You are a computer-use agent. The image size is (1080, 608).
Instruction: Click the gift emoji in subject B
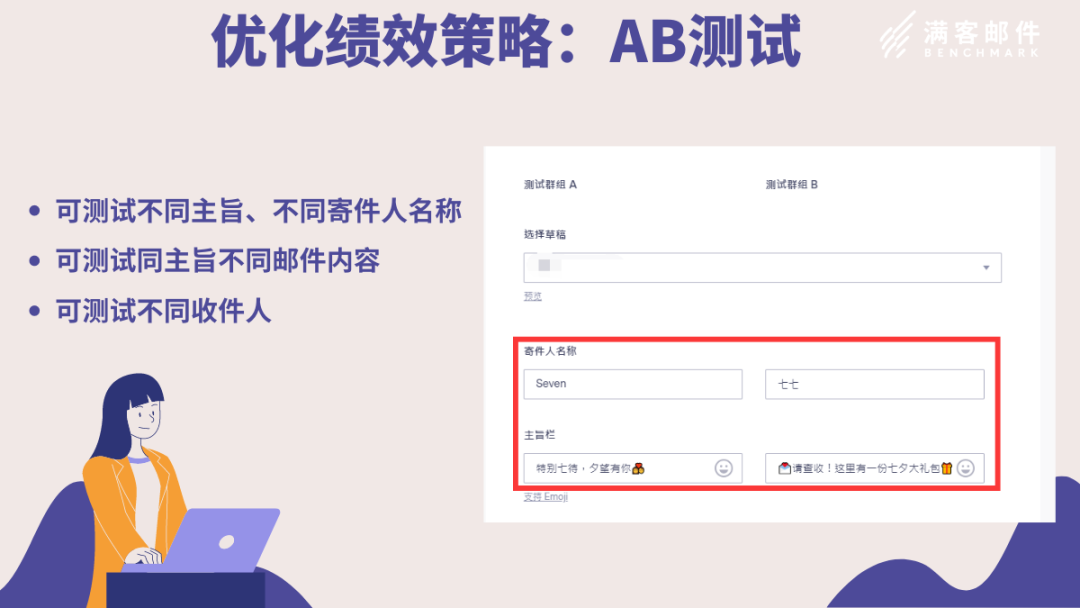pyautogui.click(x=947, y=468)
